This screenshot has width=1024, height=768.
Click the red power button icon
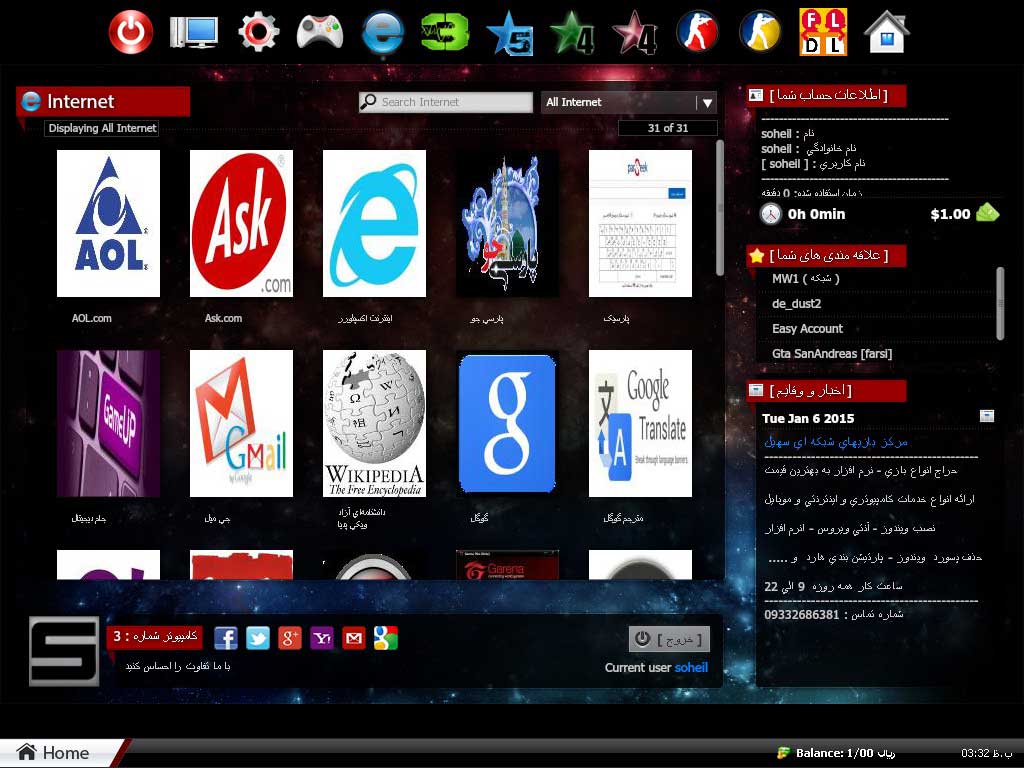[x=131, y=32]
